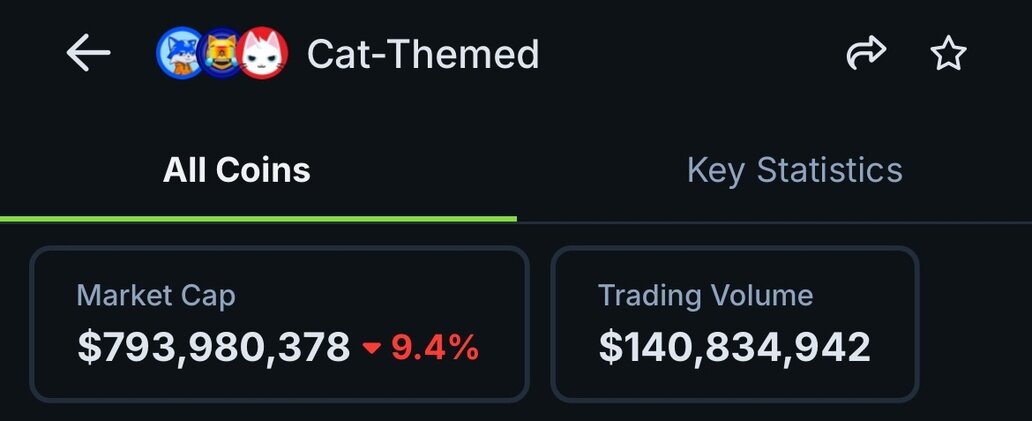
Task: Click the $140,834,942 trading volume value
Action: click(x=735, y=347)
